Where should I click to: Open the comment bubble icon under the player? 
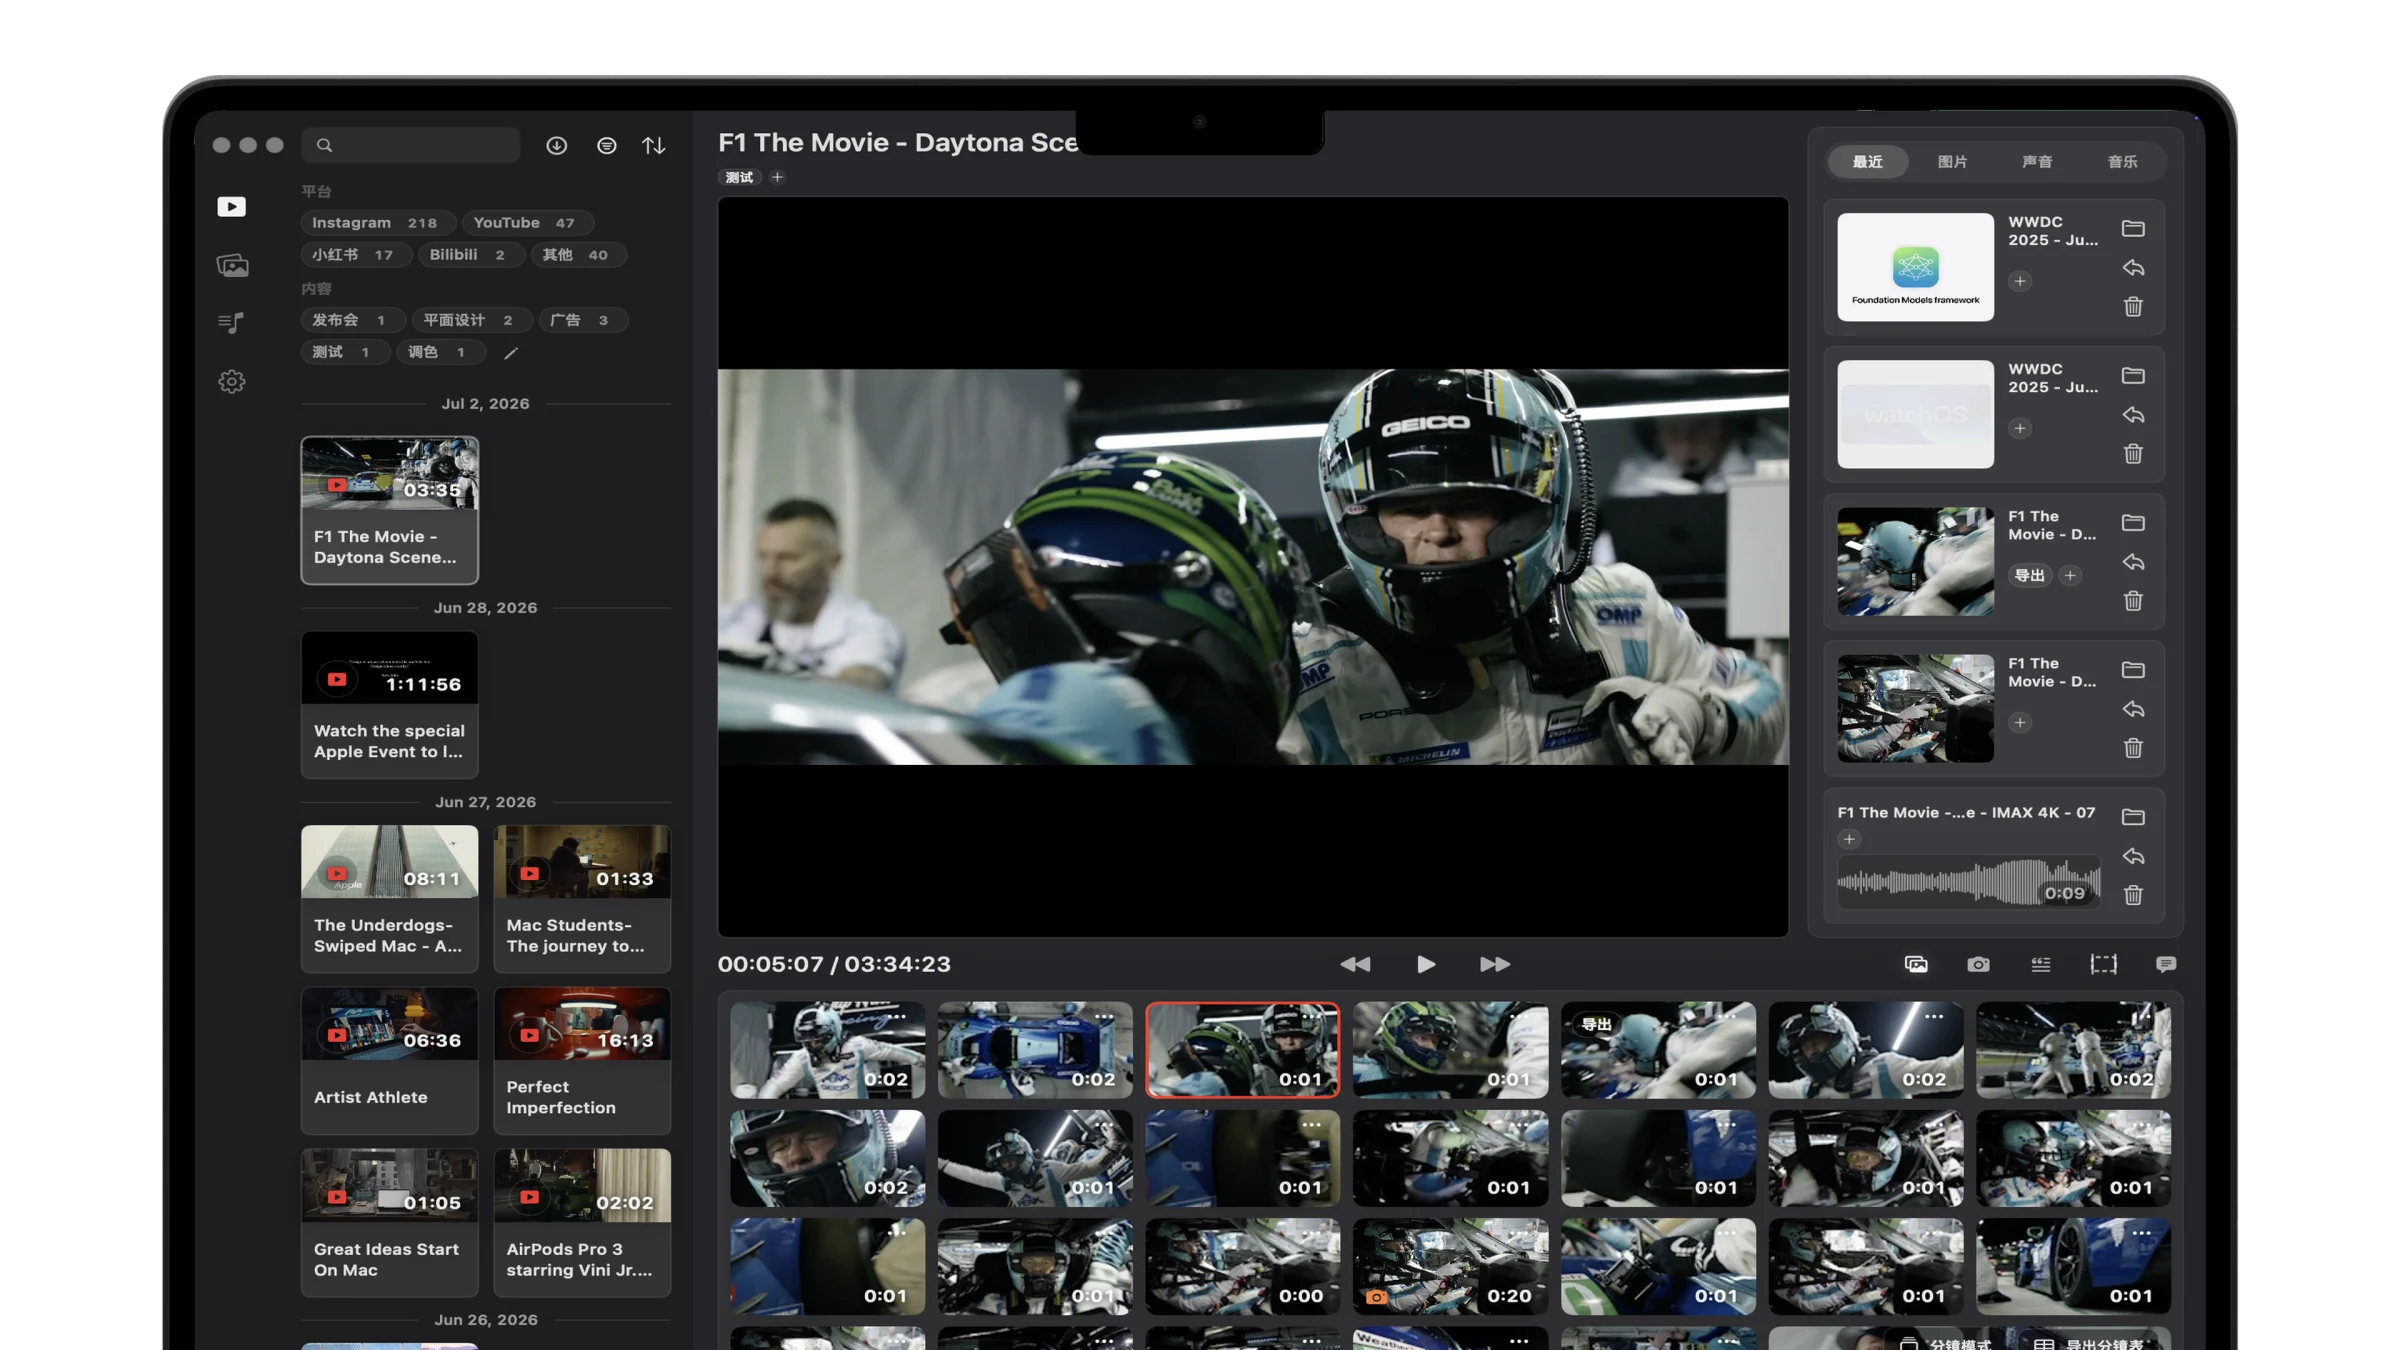(x=2166, y=964)
